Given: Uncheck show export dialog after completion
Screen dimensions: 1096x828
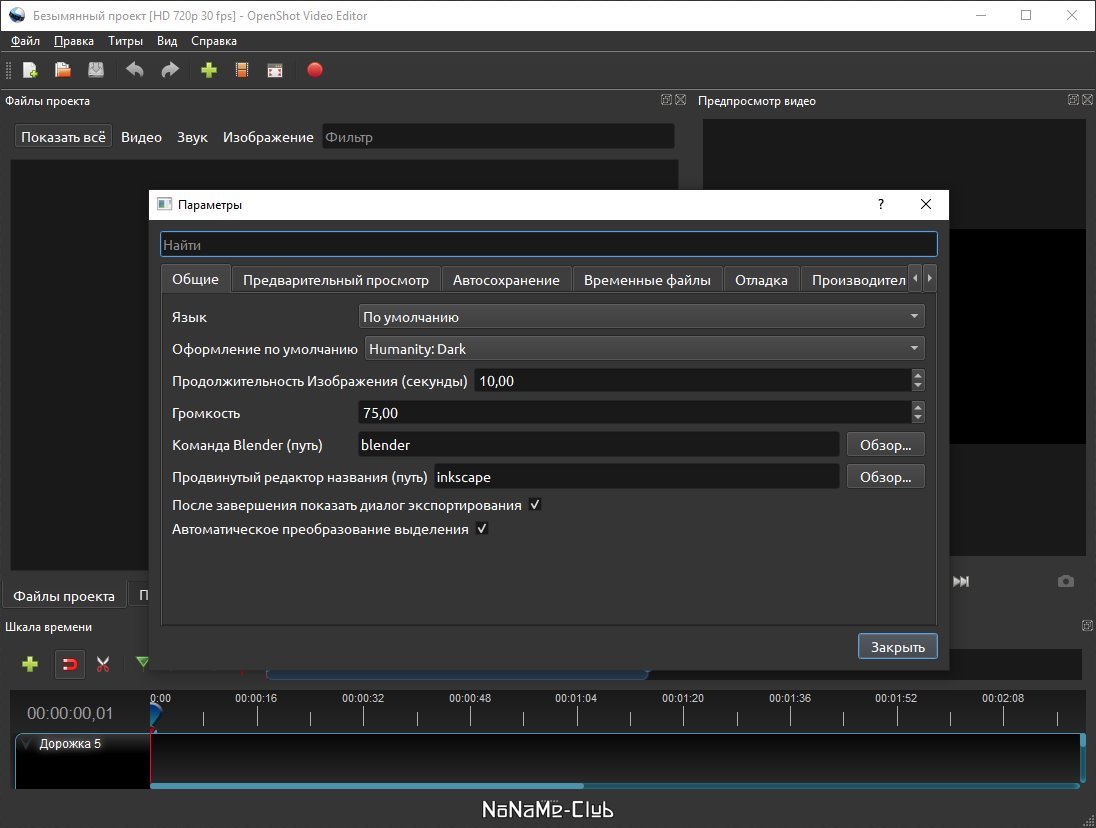Looking at the screenshot, I should (x=535, y=505).
